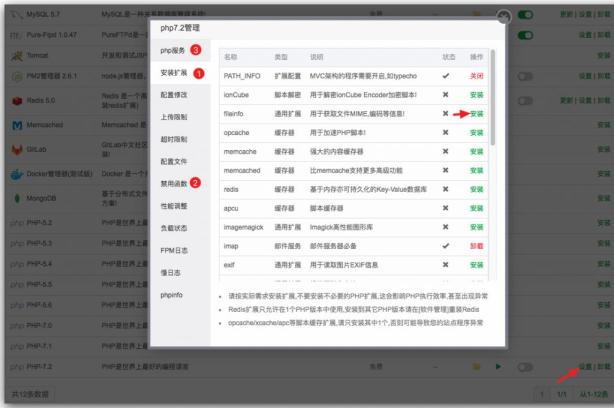Screen dimensions: 614x408
Task: Install the apcu extension
Action: (x=477, y=208)
